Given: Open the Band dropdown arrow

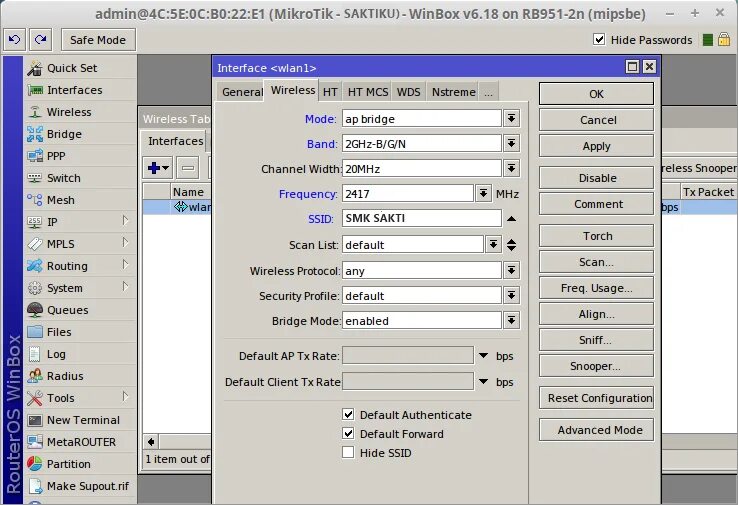Looking at the screenshot, I should pyautogui.click(x=512, y=144).
